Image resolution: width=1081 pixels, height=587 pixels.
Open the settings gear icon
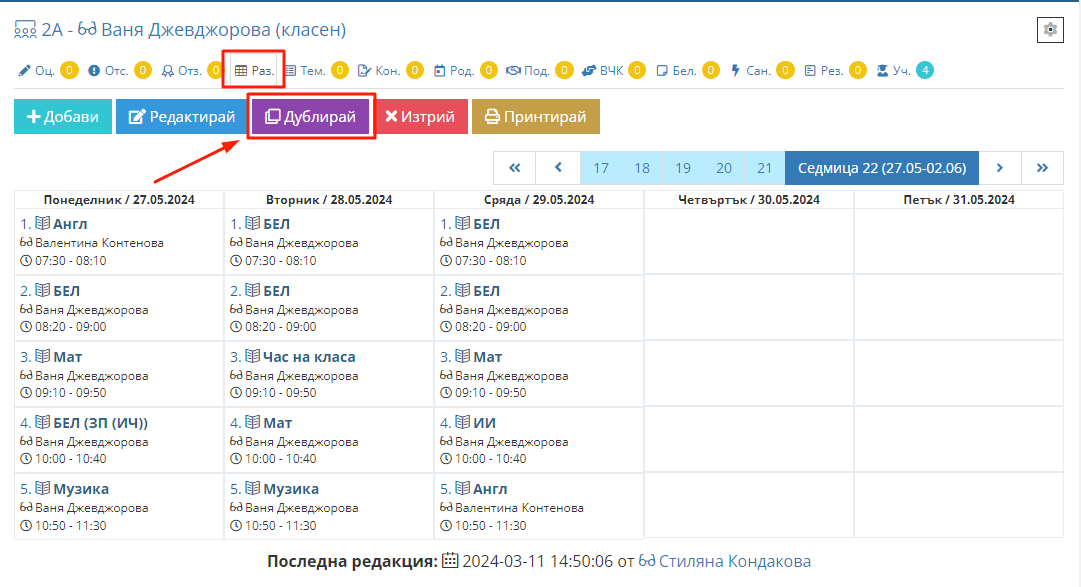point(1050,30)
